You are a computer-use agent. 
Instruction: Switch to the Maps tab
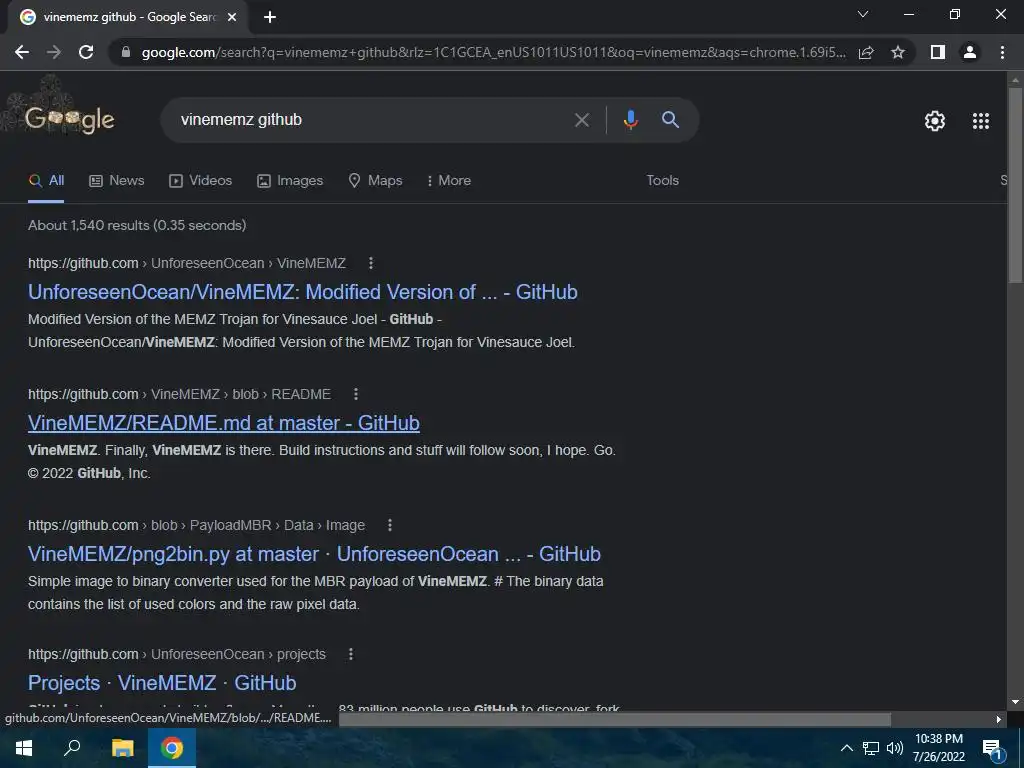tap(376, 180)
